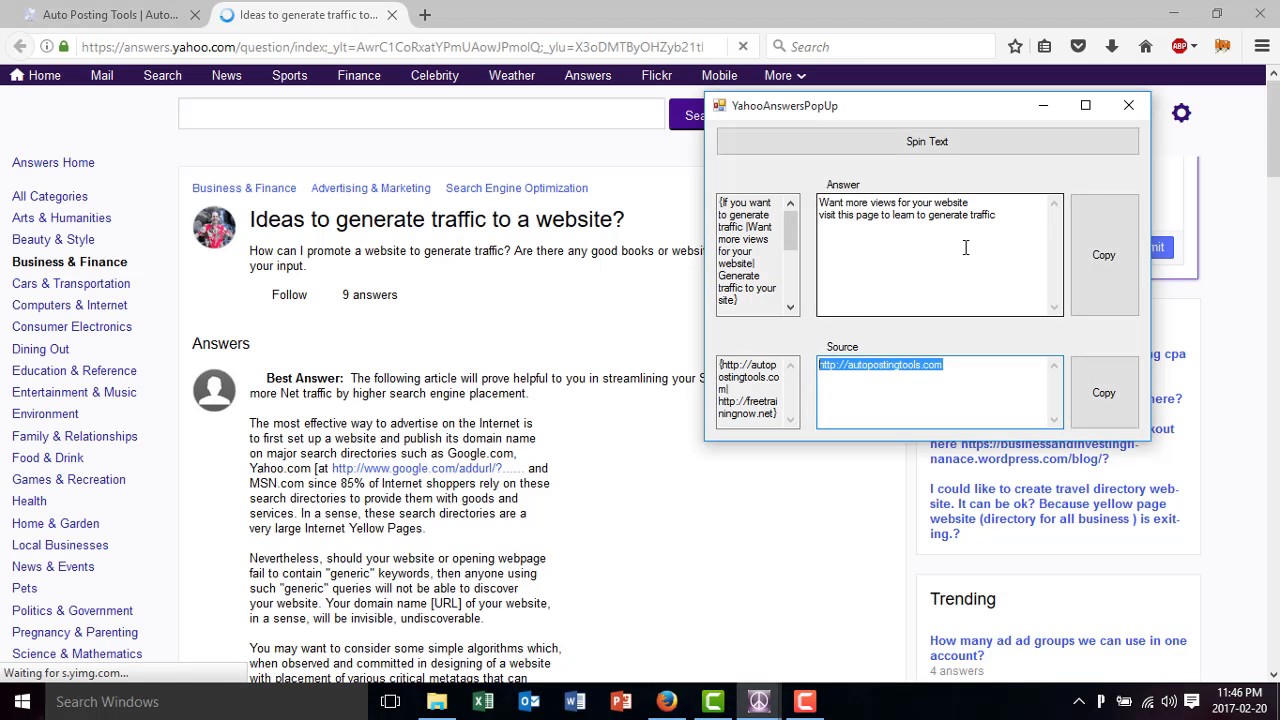Open Finance in Yahoo navigation bar

click(x=359, y=75)
